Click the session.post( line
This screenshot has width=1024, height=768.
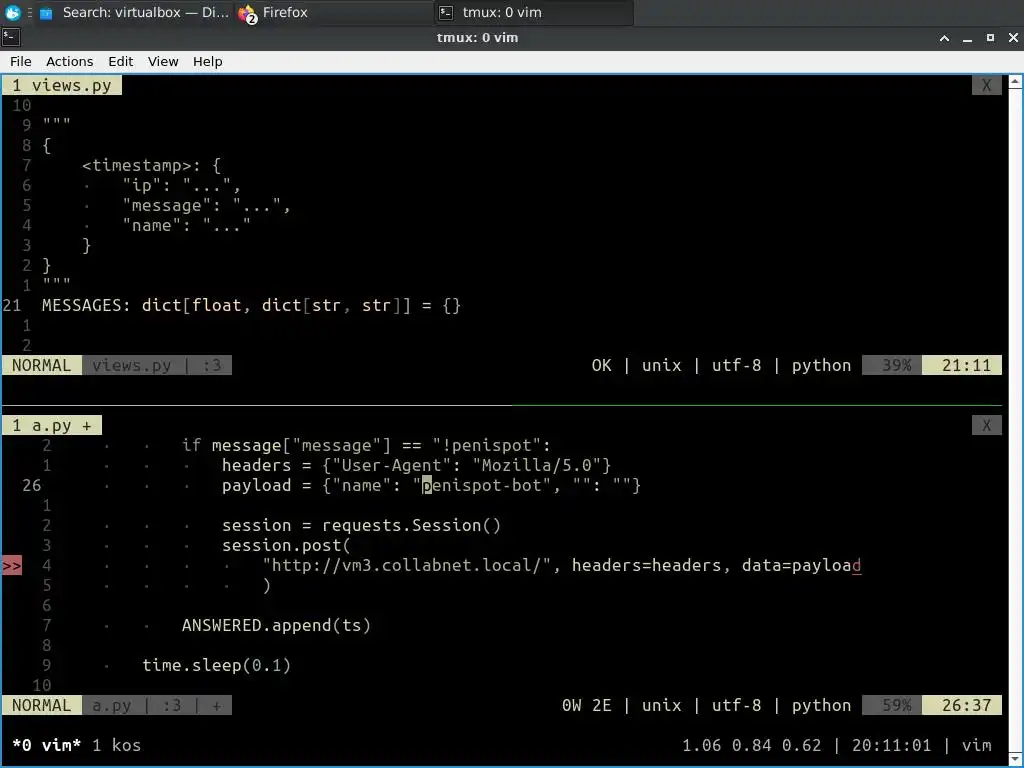tap(286, 546)
